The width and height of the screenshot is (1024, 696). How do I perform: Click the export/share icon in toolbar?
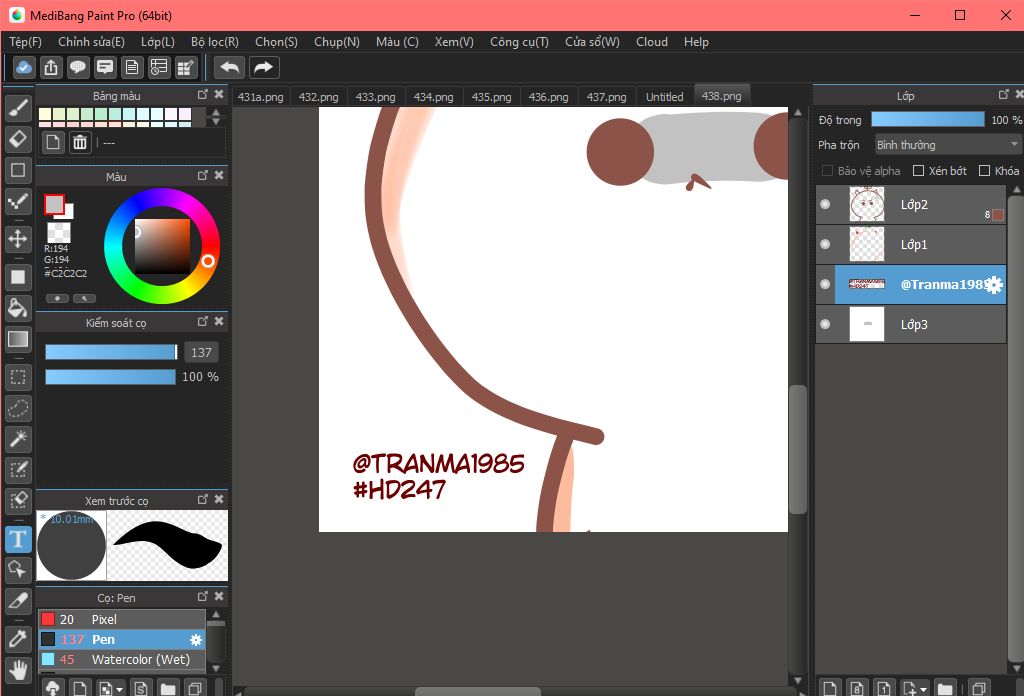click(x=51, y=67)
